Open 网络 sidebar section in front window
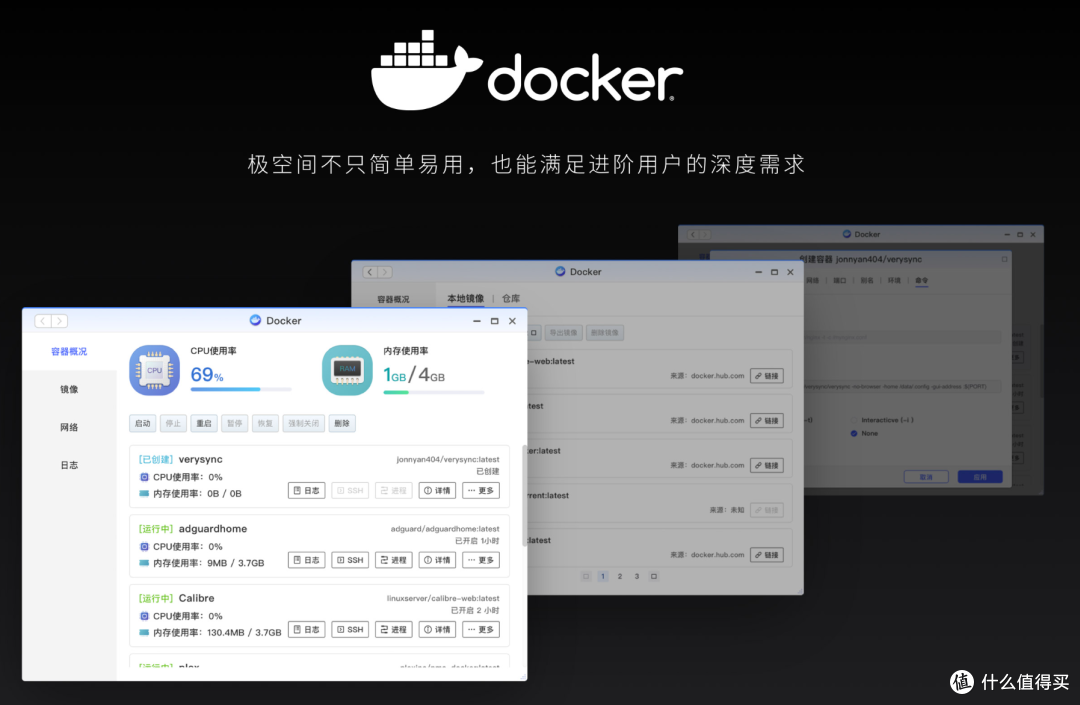Screen dimensions: 1080x705 pyautogui.click(x=69, y=428)
